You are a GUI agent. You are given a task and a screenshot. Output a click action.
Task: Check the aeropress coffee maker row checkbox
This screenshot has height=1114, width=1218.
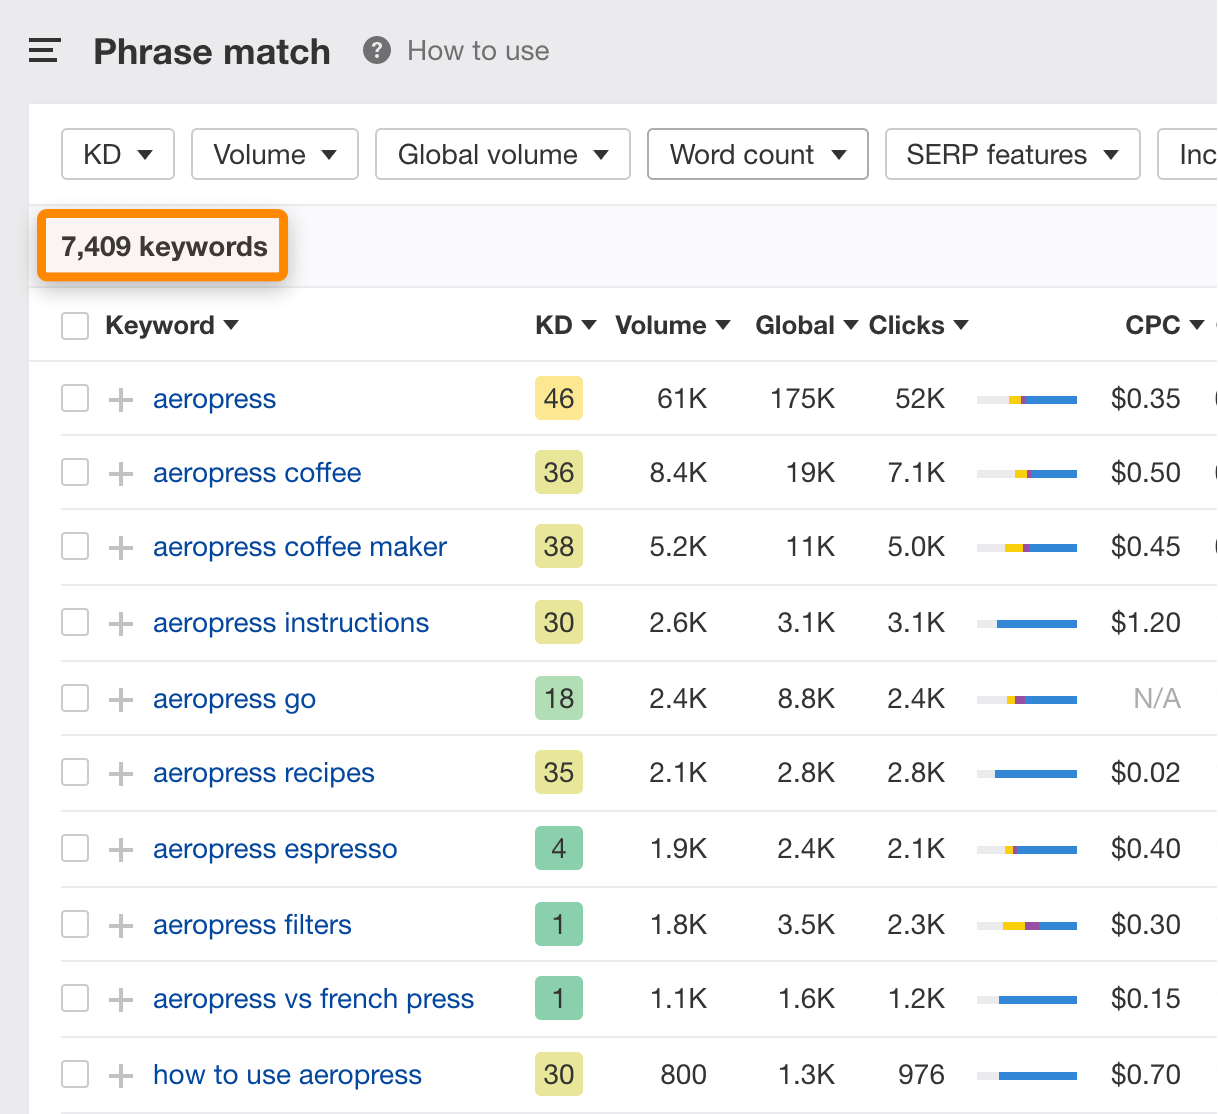point(75,547)
